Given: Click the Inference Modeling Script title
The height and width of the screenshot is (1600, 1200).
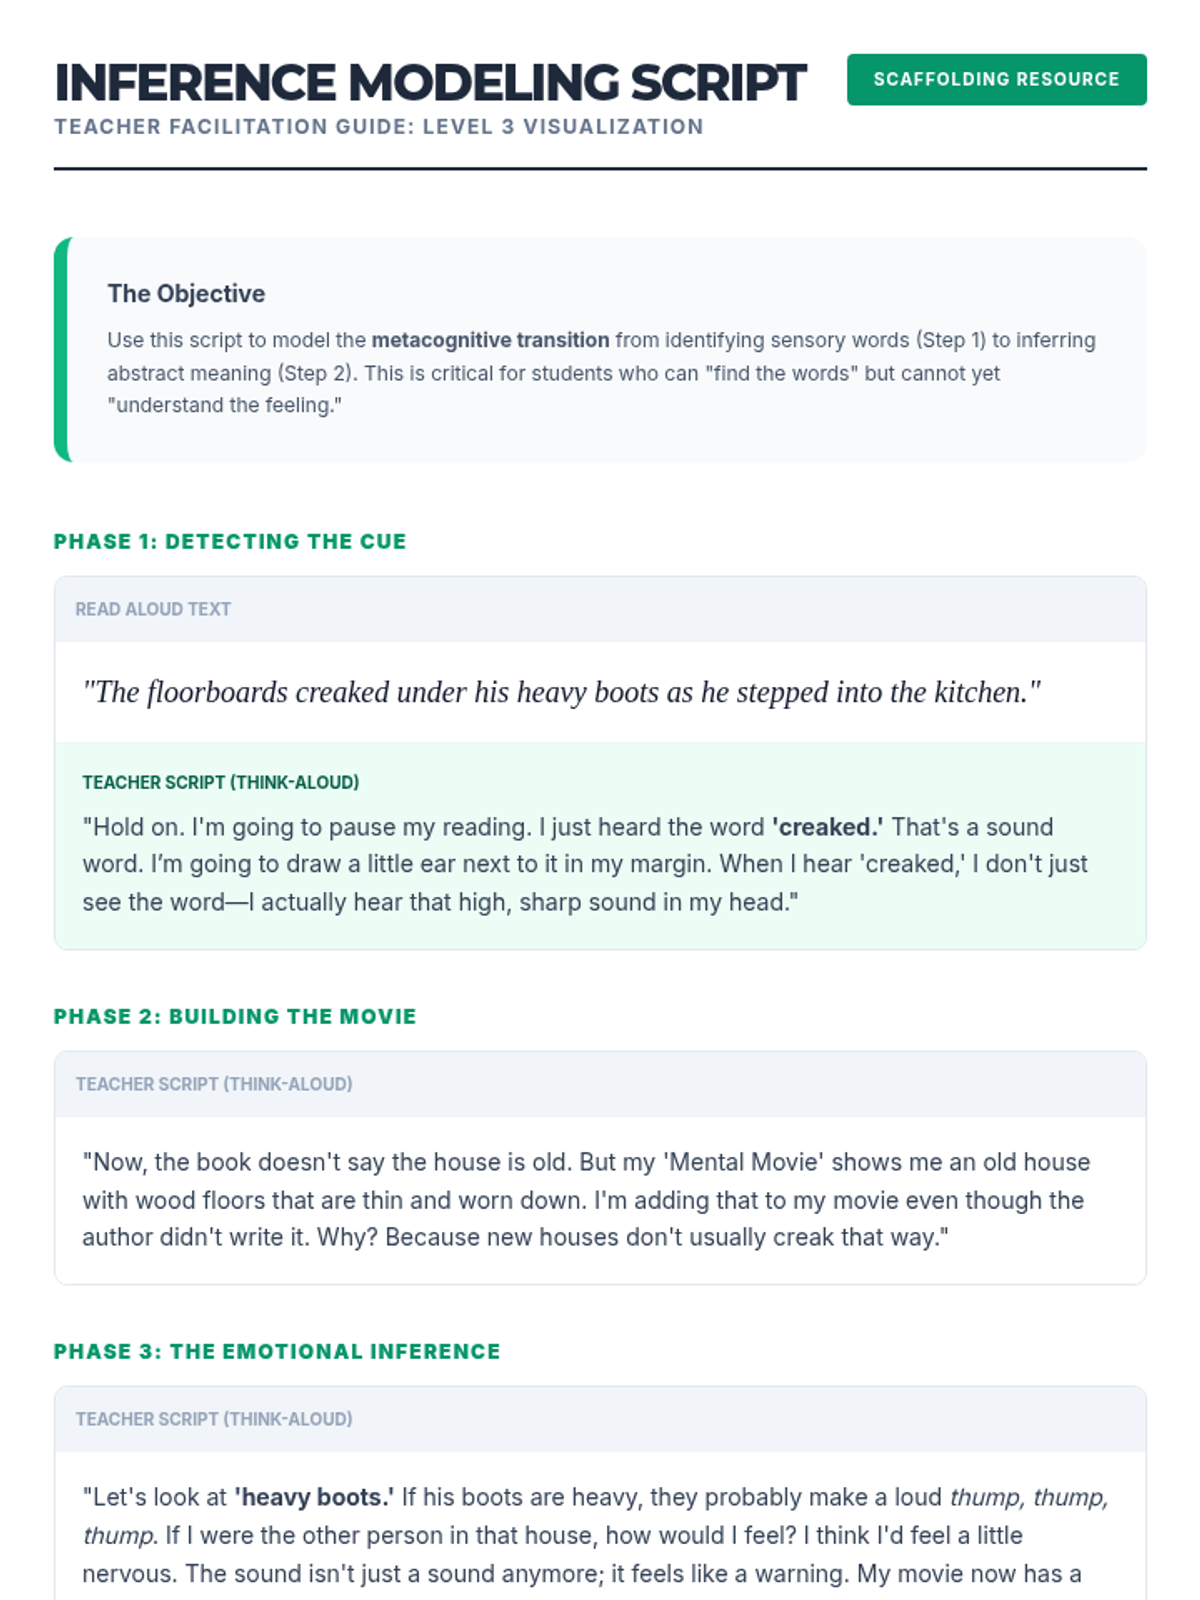Looking at the screenshot, I should pos(430,83).
